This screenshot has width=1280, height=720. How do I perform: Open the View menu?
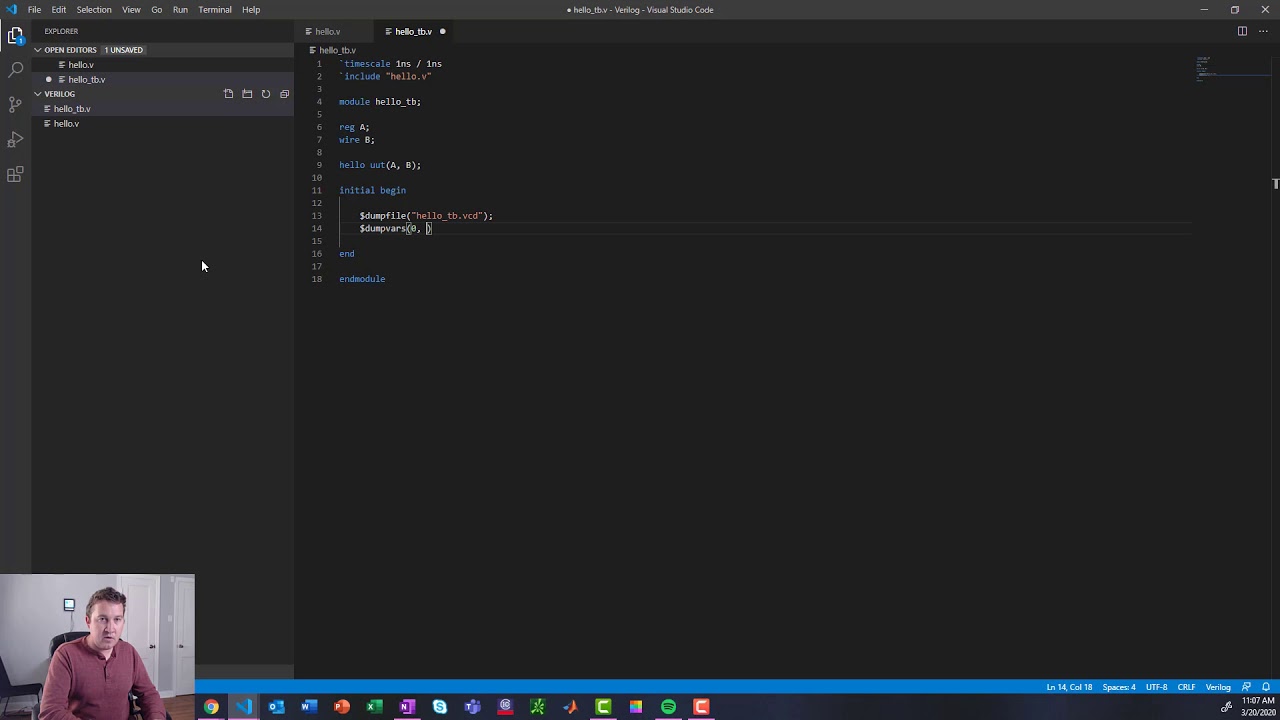pos(131,10)
